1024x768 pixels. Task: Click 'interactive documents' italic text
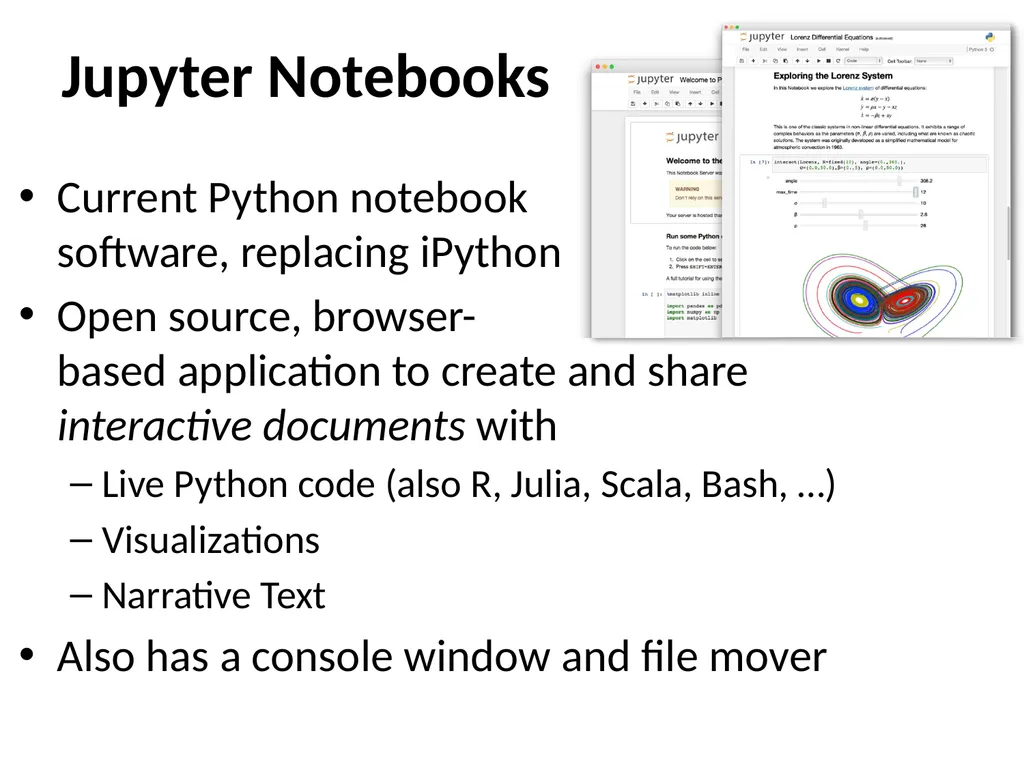[x=261, y=426]
